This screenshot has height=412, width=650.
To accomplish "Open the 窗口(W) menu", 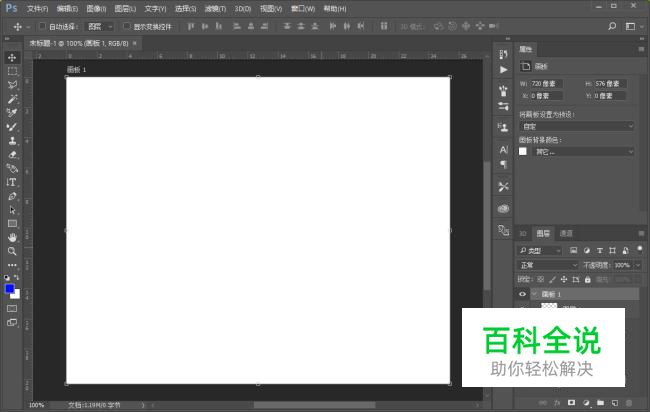I will [x=303, y=8].
